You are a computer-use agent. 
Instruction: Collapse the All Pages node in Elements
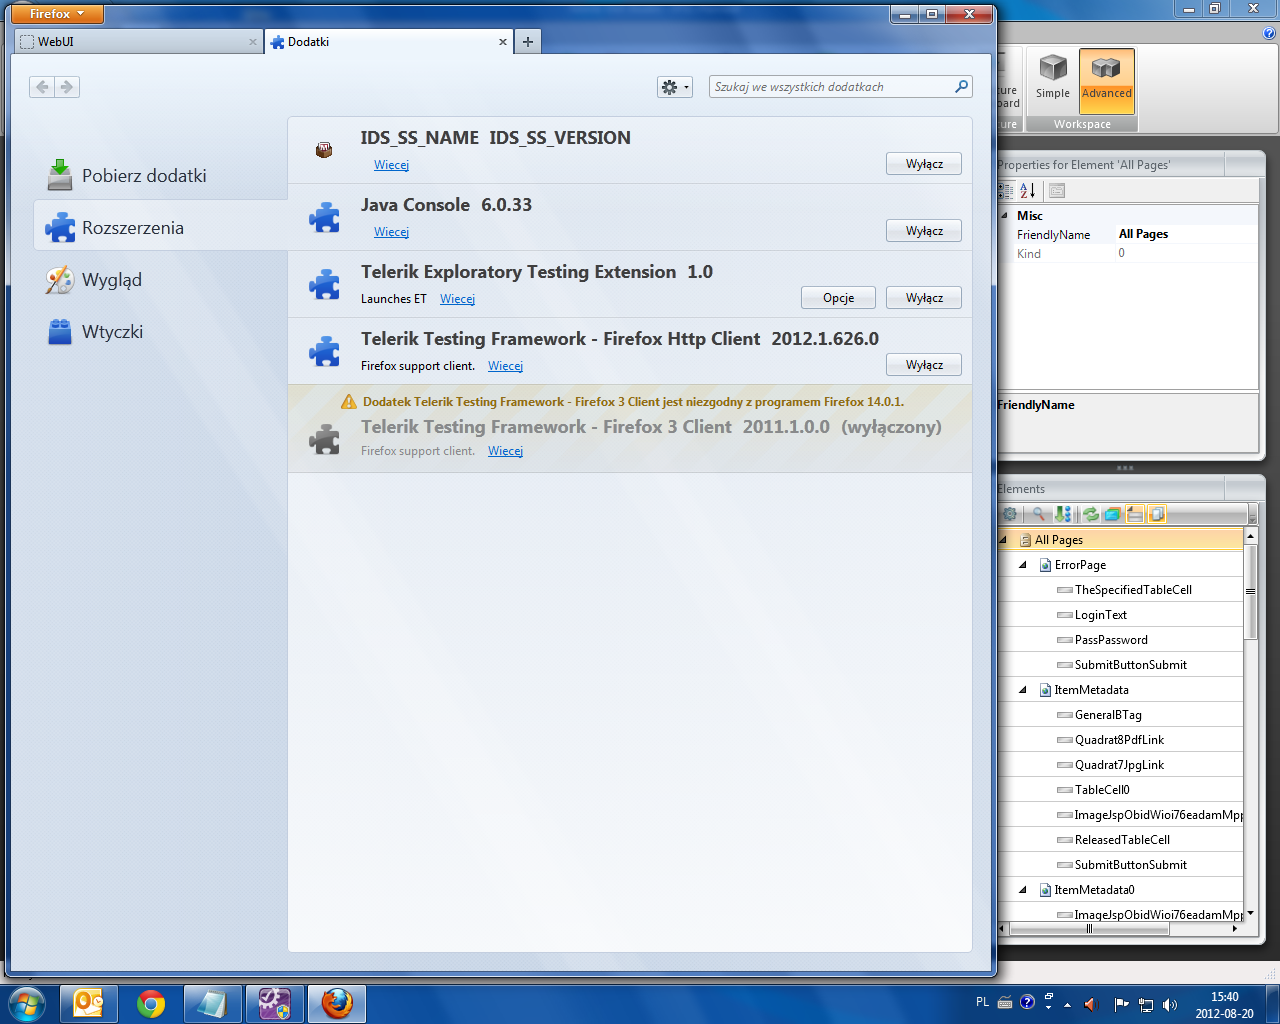1003,540
